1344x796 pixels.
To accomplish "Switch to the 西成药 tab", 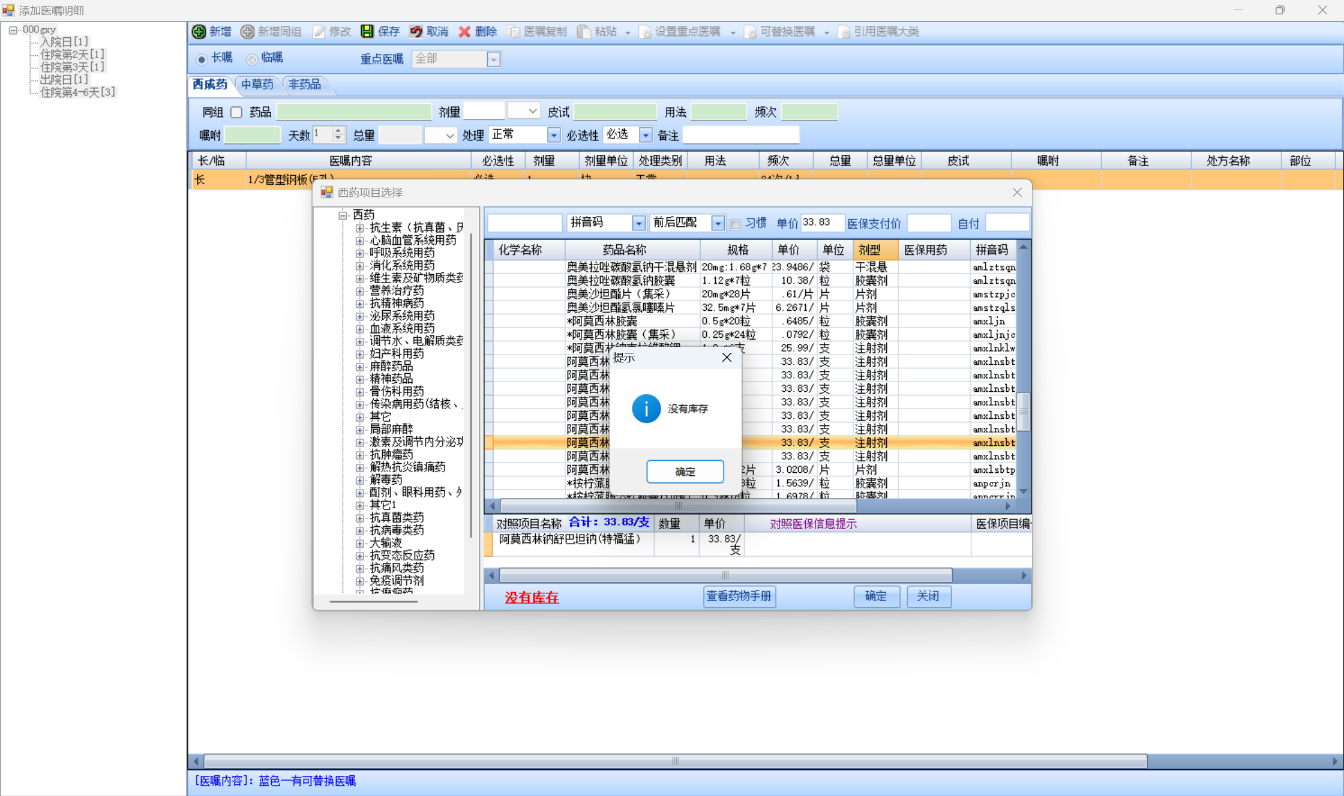I will click(210, 85).
